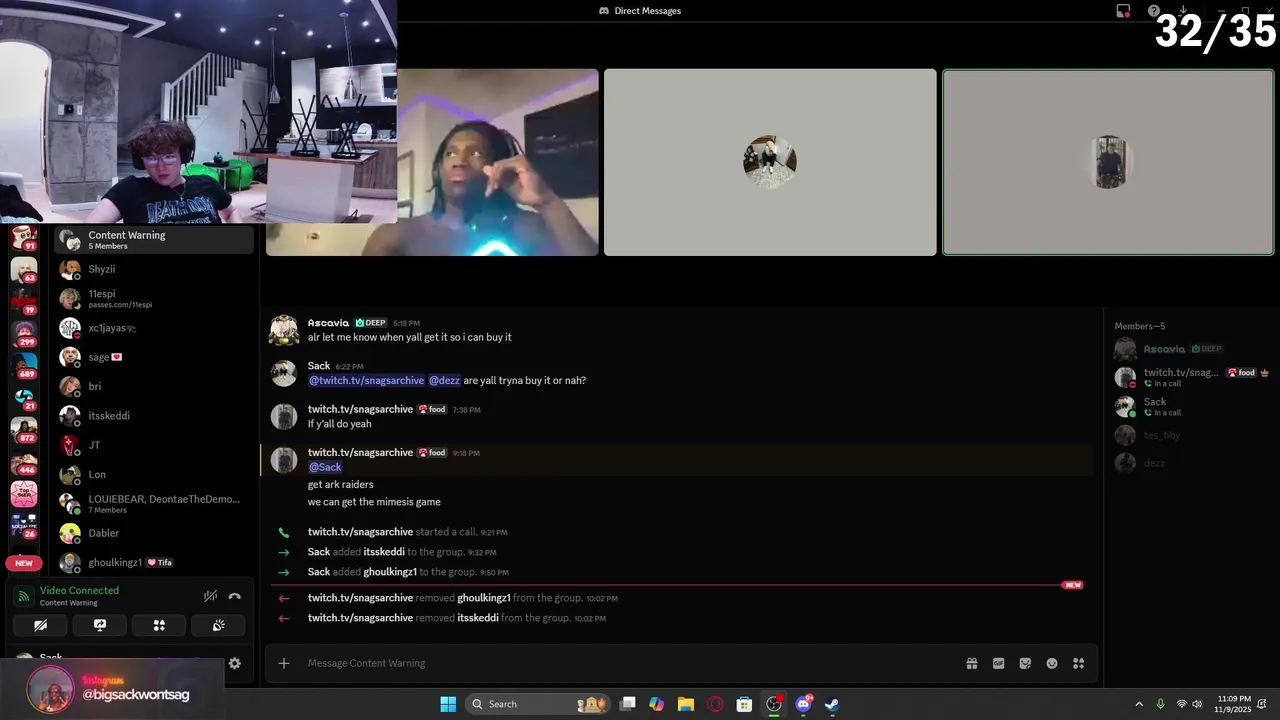Open direct message with xc1jayas
The height and width of the screenshot is (720, 1280).
154,328
